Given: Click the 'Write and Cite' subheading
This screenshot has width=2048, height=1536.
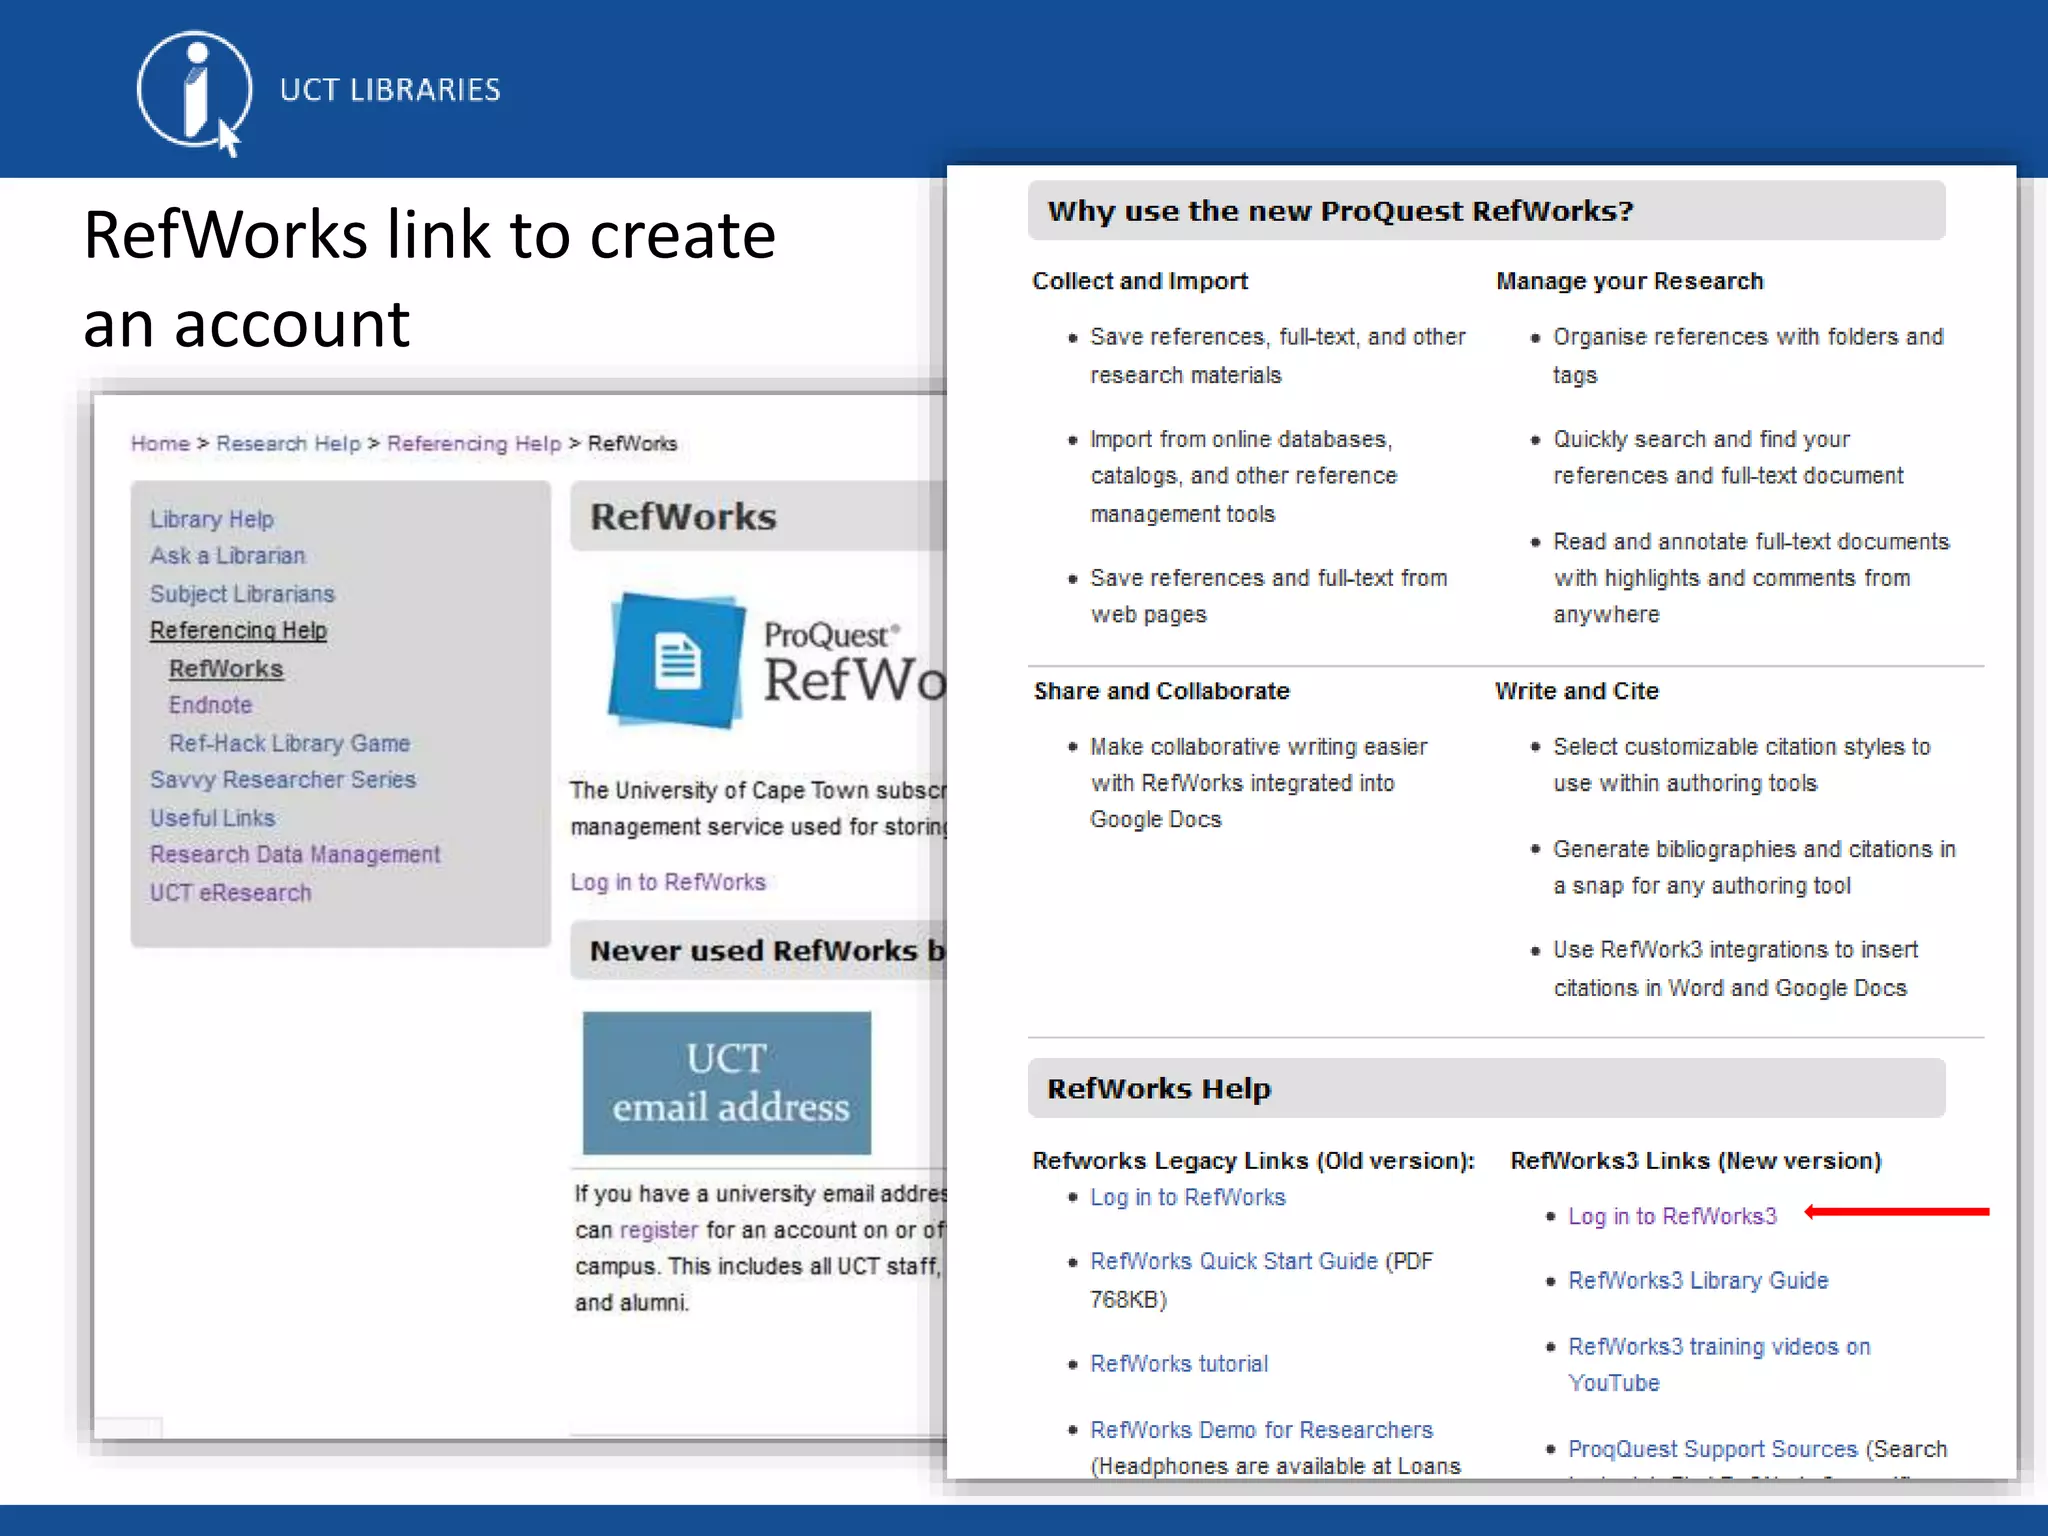Looking at the screenshot, I should tap(1576, 691).
